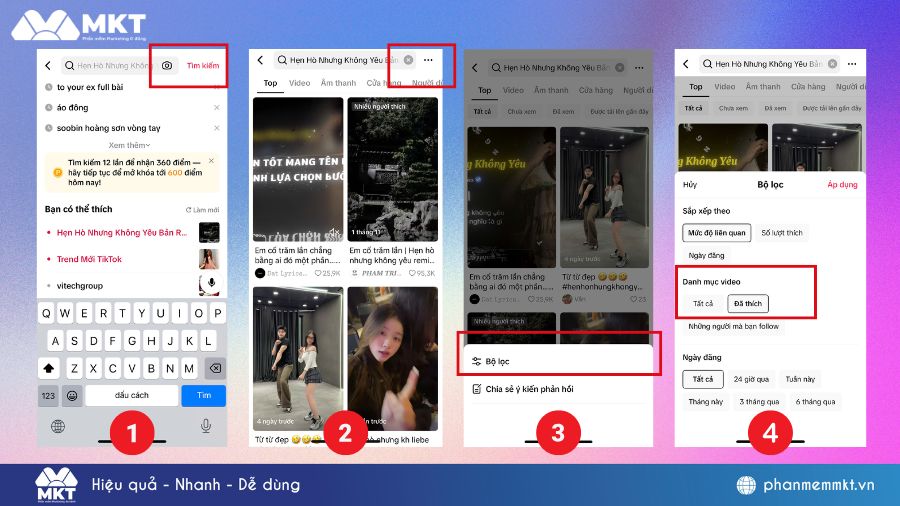Tap the keyboard backspace key
The image size is (900, 506).
215,368
